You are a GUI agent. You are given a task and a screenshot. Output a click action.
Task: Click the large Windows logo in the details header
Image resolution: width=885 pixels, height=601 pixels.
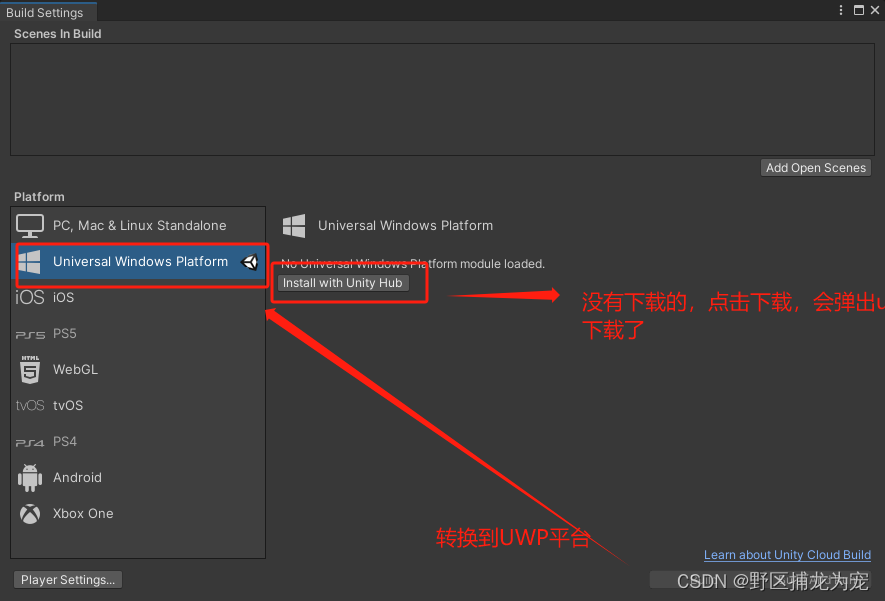294,226
